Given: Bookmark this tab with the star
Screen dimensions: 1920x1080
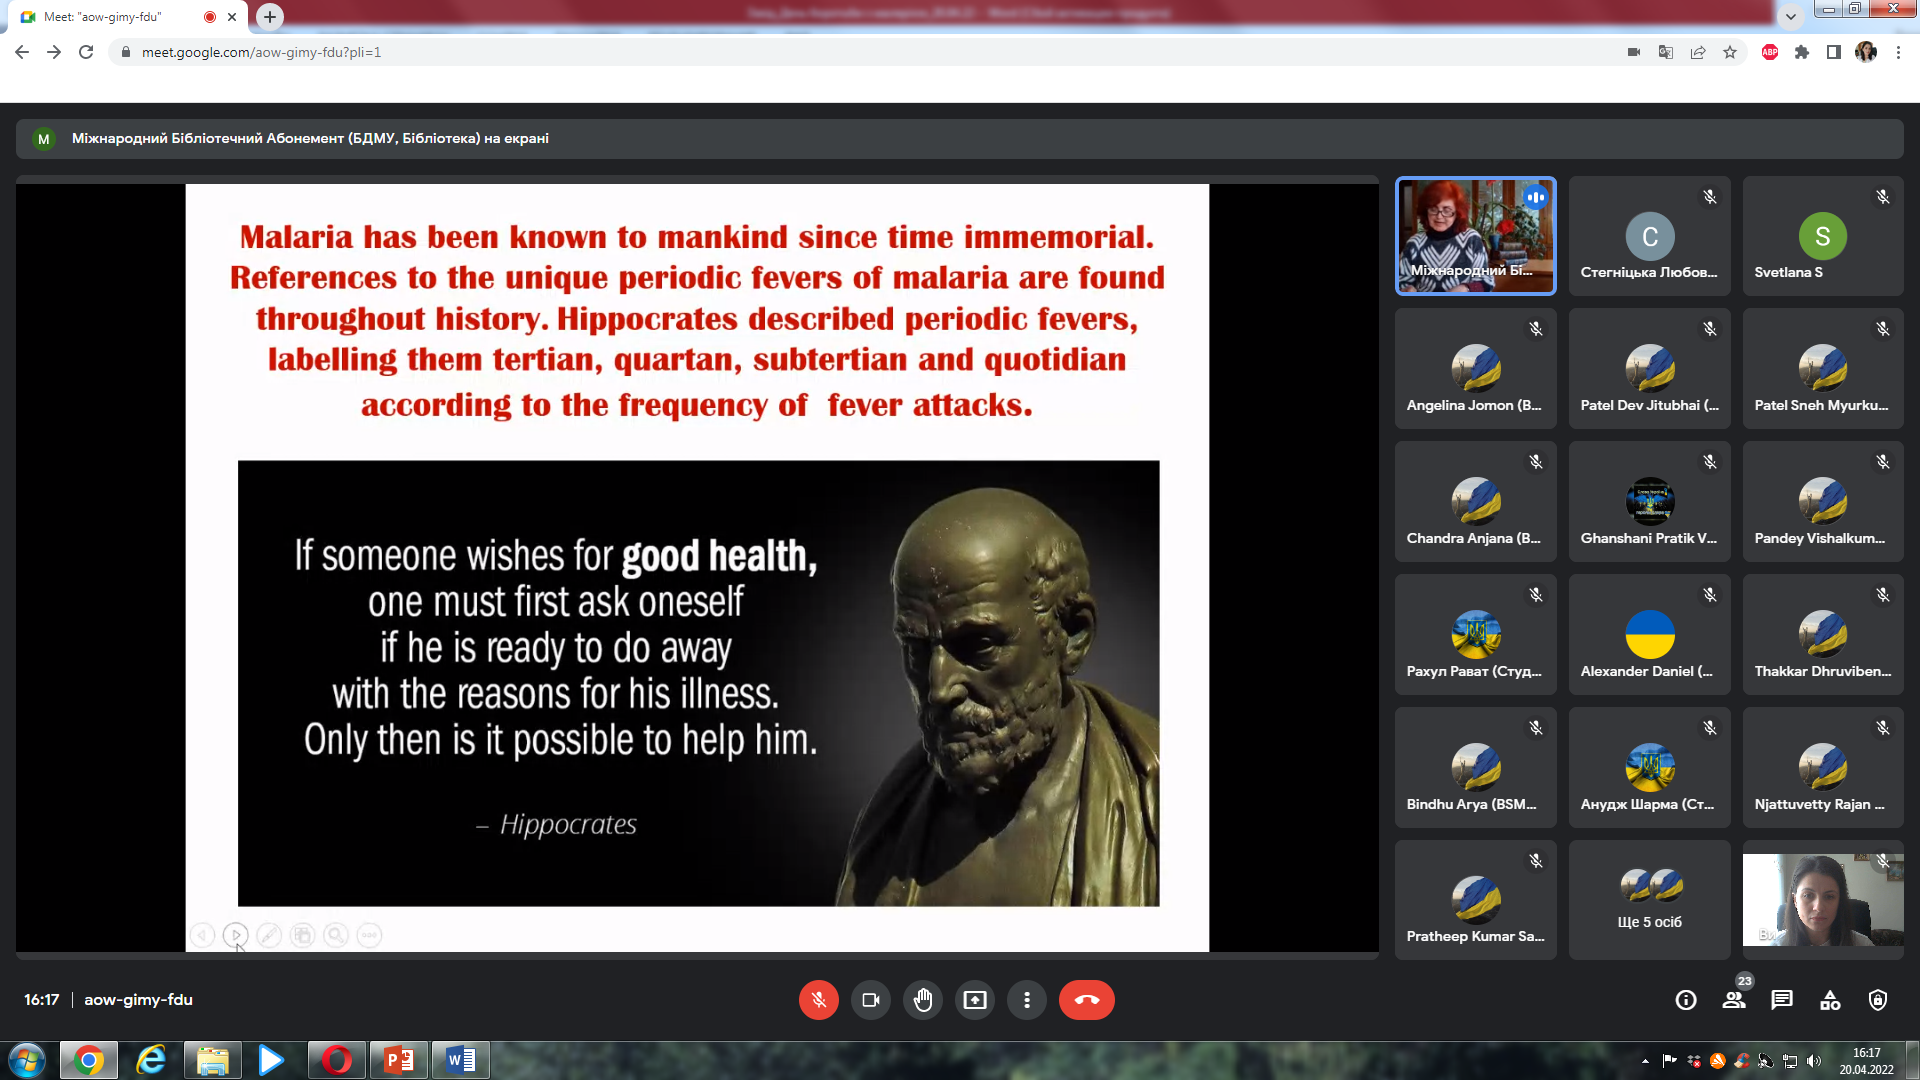Looking at the screenshot, I should [x=1730, y=52].
